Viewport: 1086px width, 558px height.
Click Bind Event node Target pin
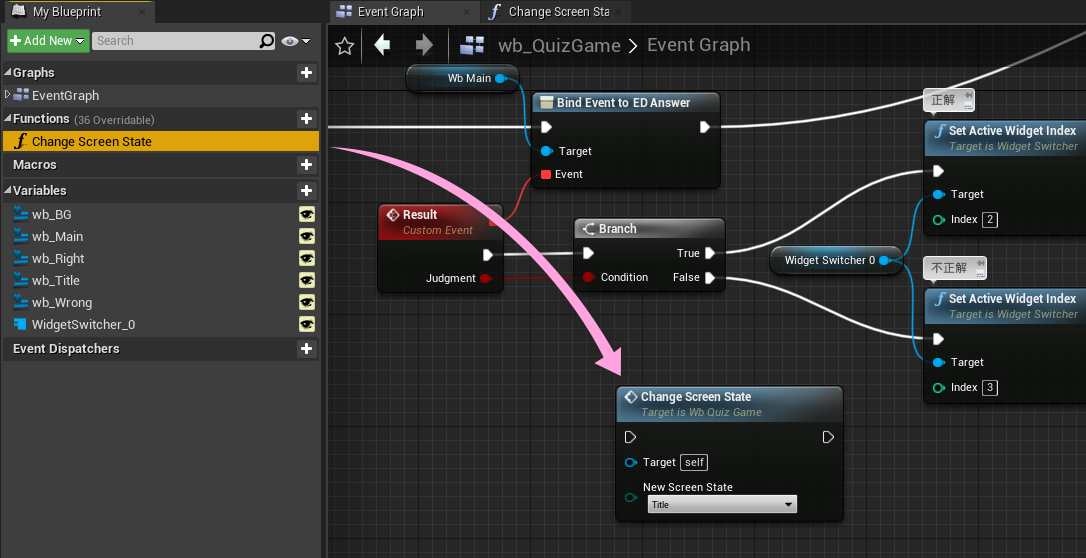click(x=546, y=151)
